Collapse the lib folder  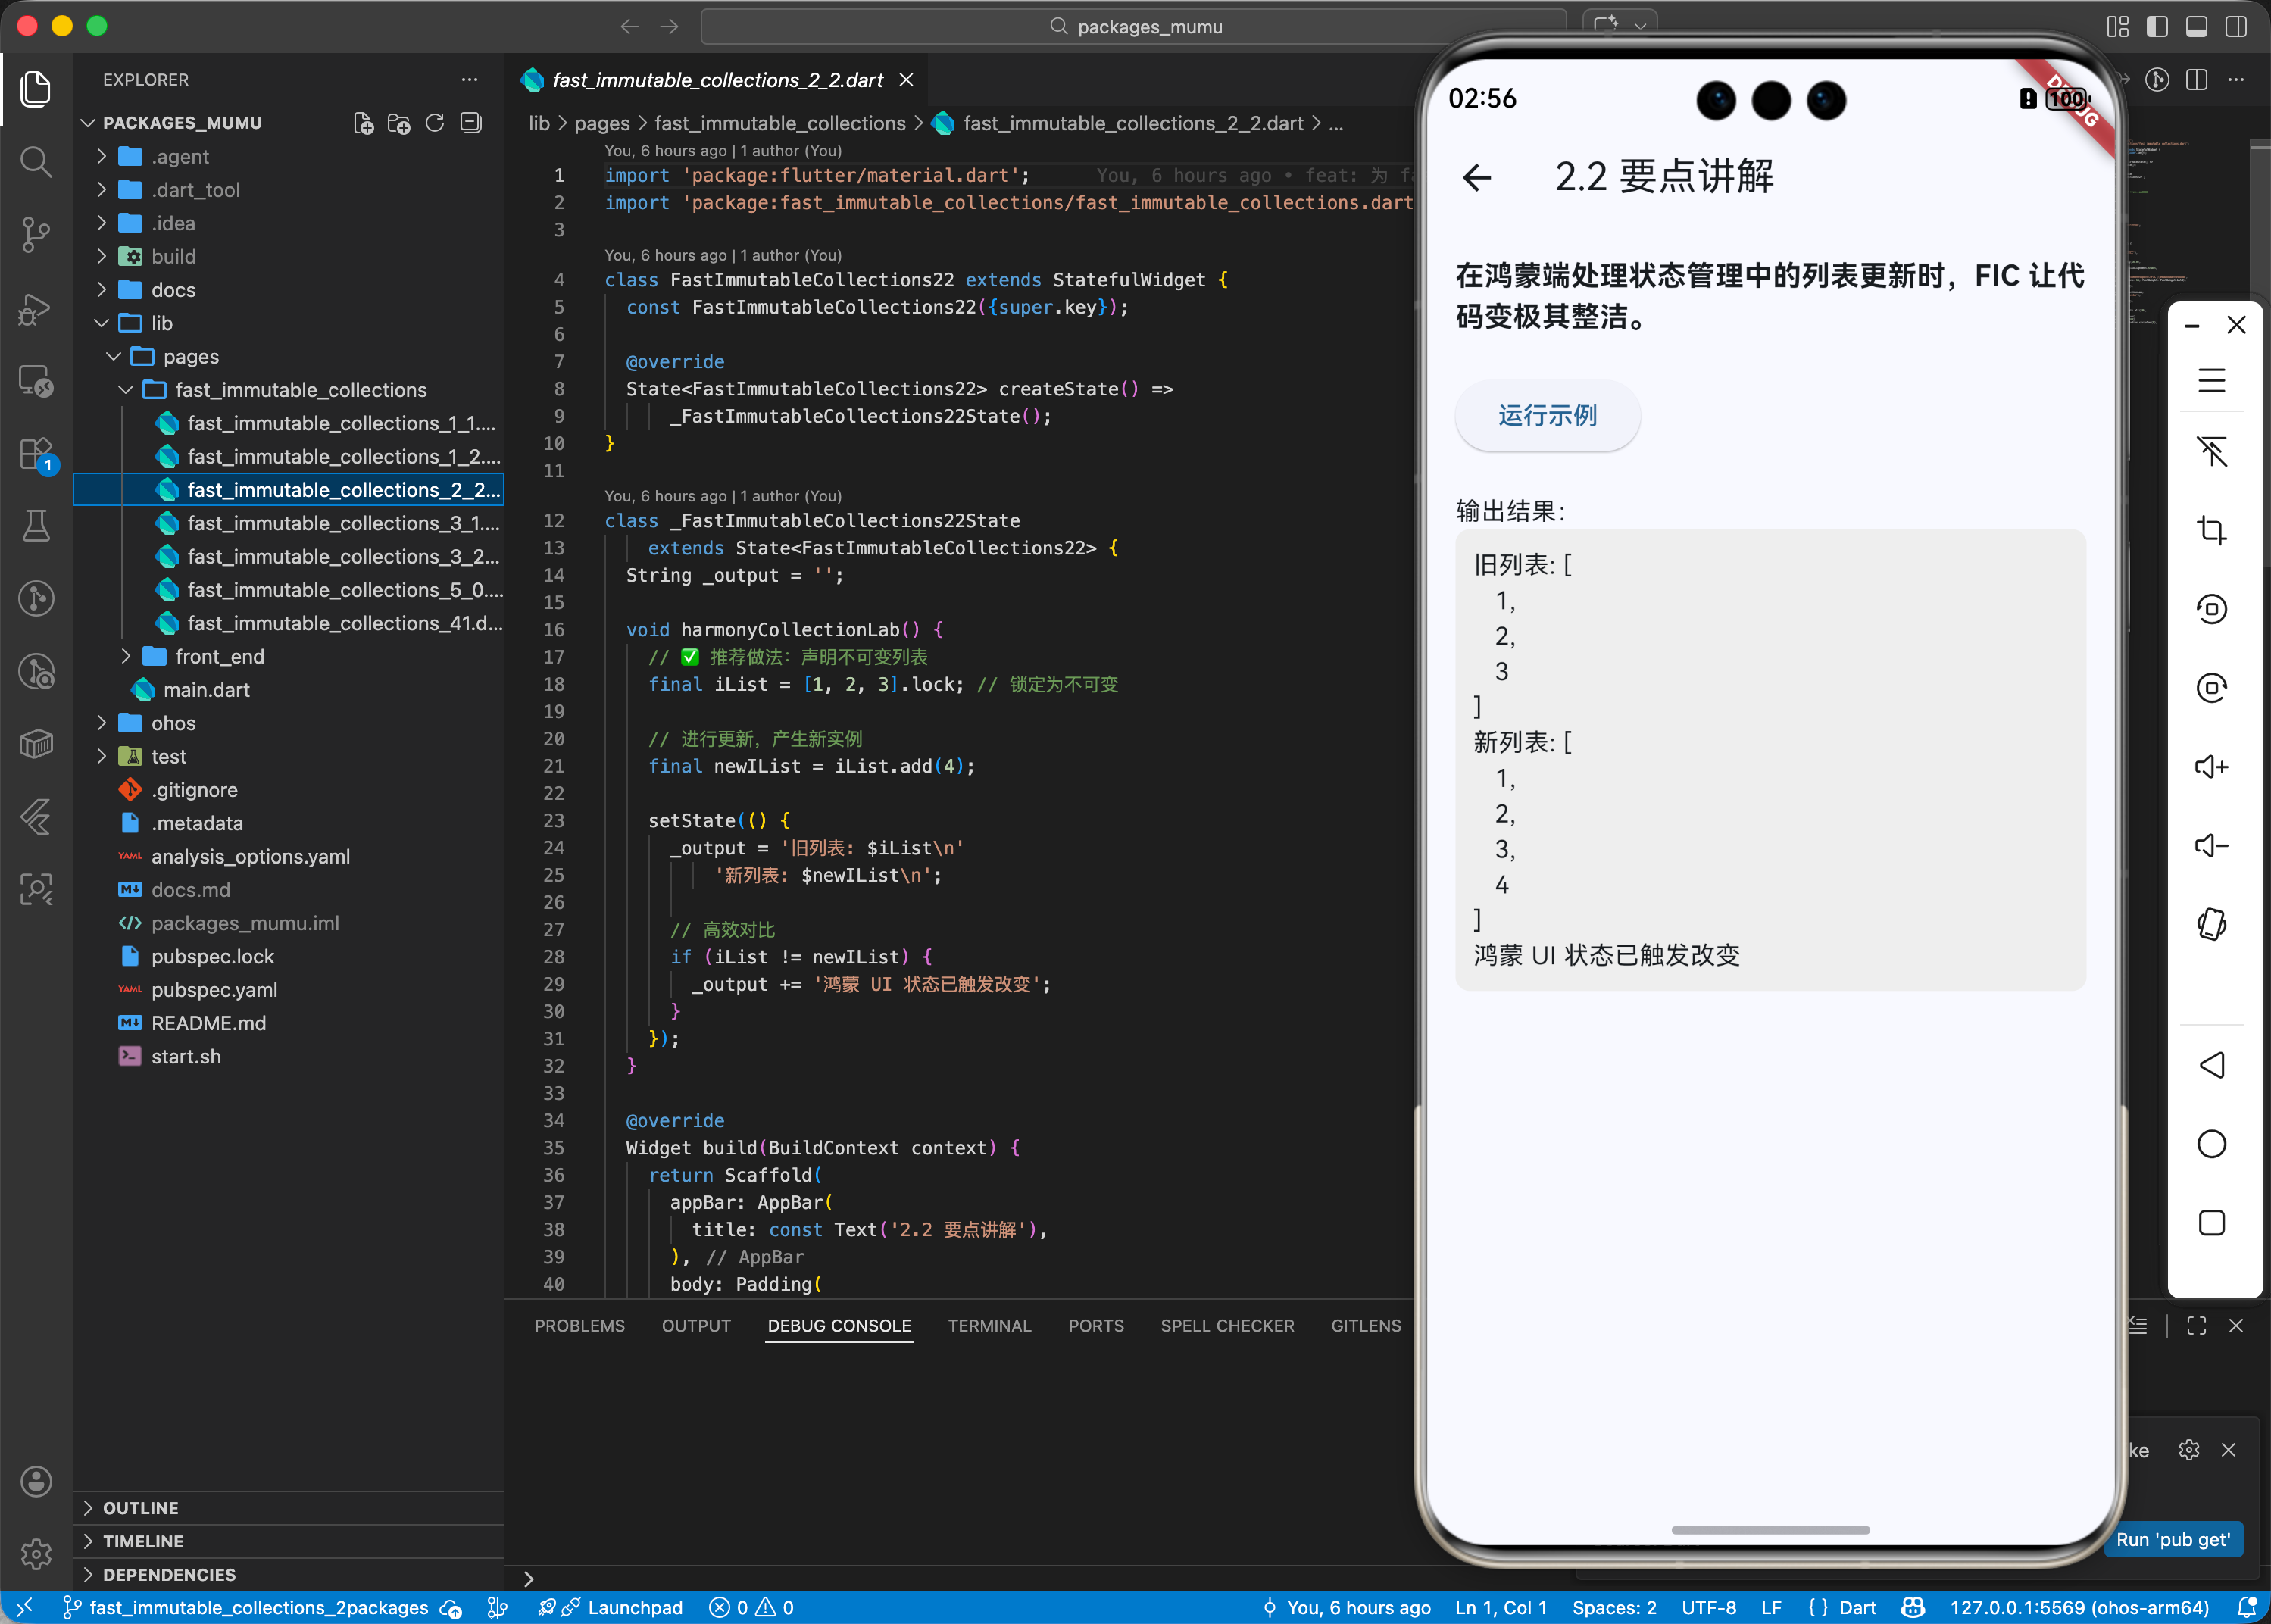pyautogui.click(x=161, y=323)
